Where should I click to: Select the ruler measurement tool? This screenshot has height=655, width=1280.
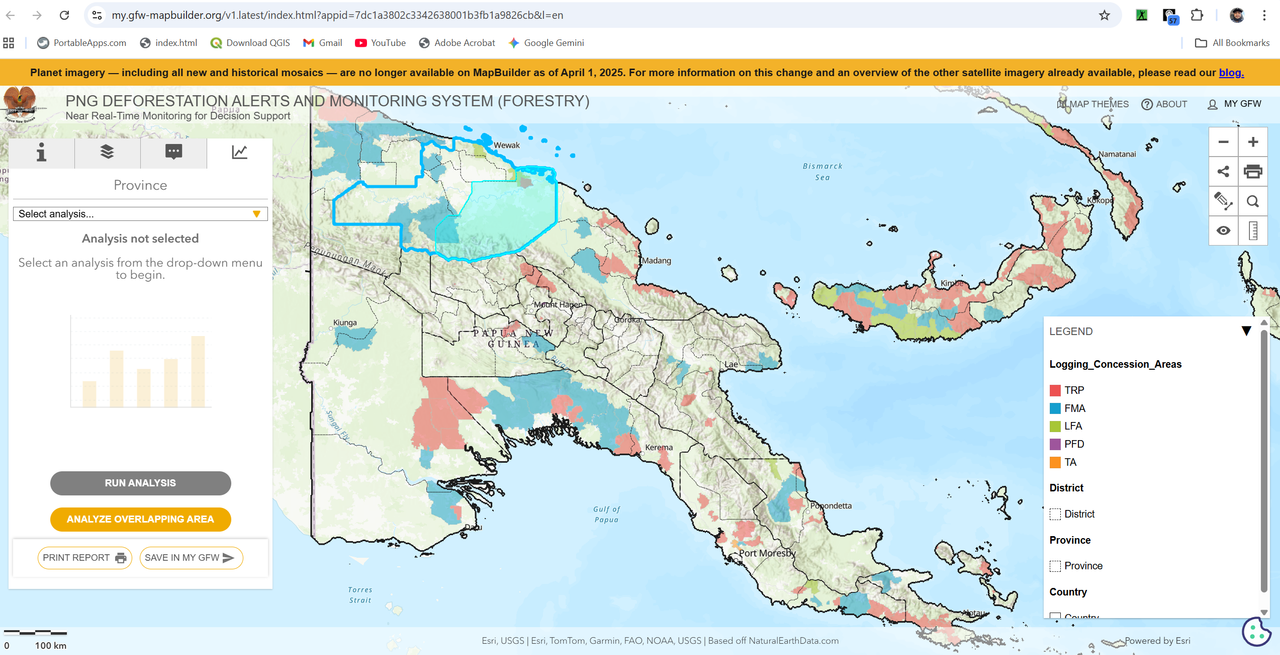[x=1253, y=231]
